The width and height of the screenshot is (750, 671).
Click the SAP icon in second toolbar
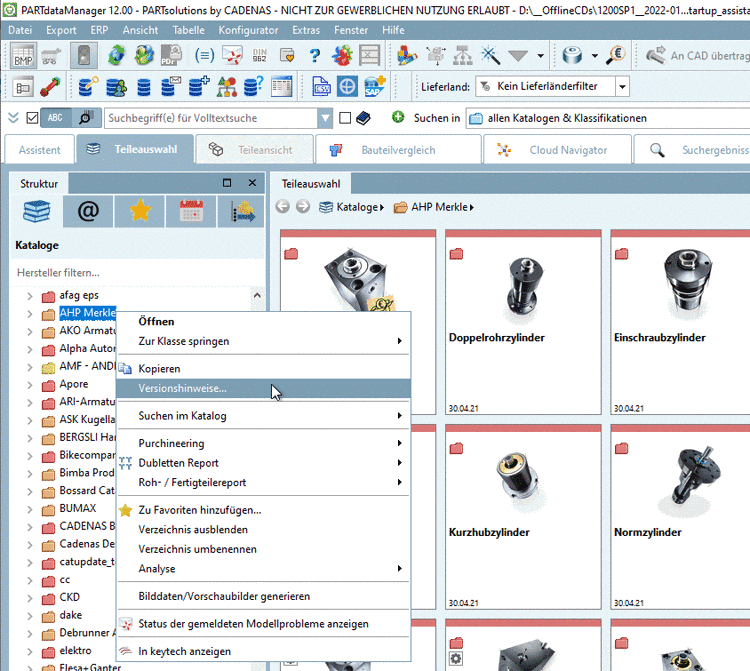tap(374, 87)
